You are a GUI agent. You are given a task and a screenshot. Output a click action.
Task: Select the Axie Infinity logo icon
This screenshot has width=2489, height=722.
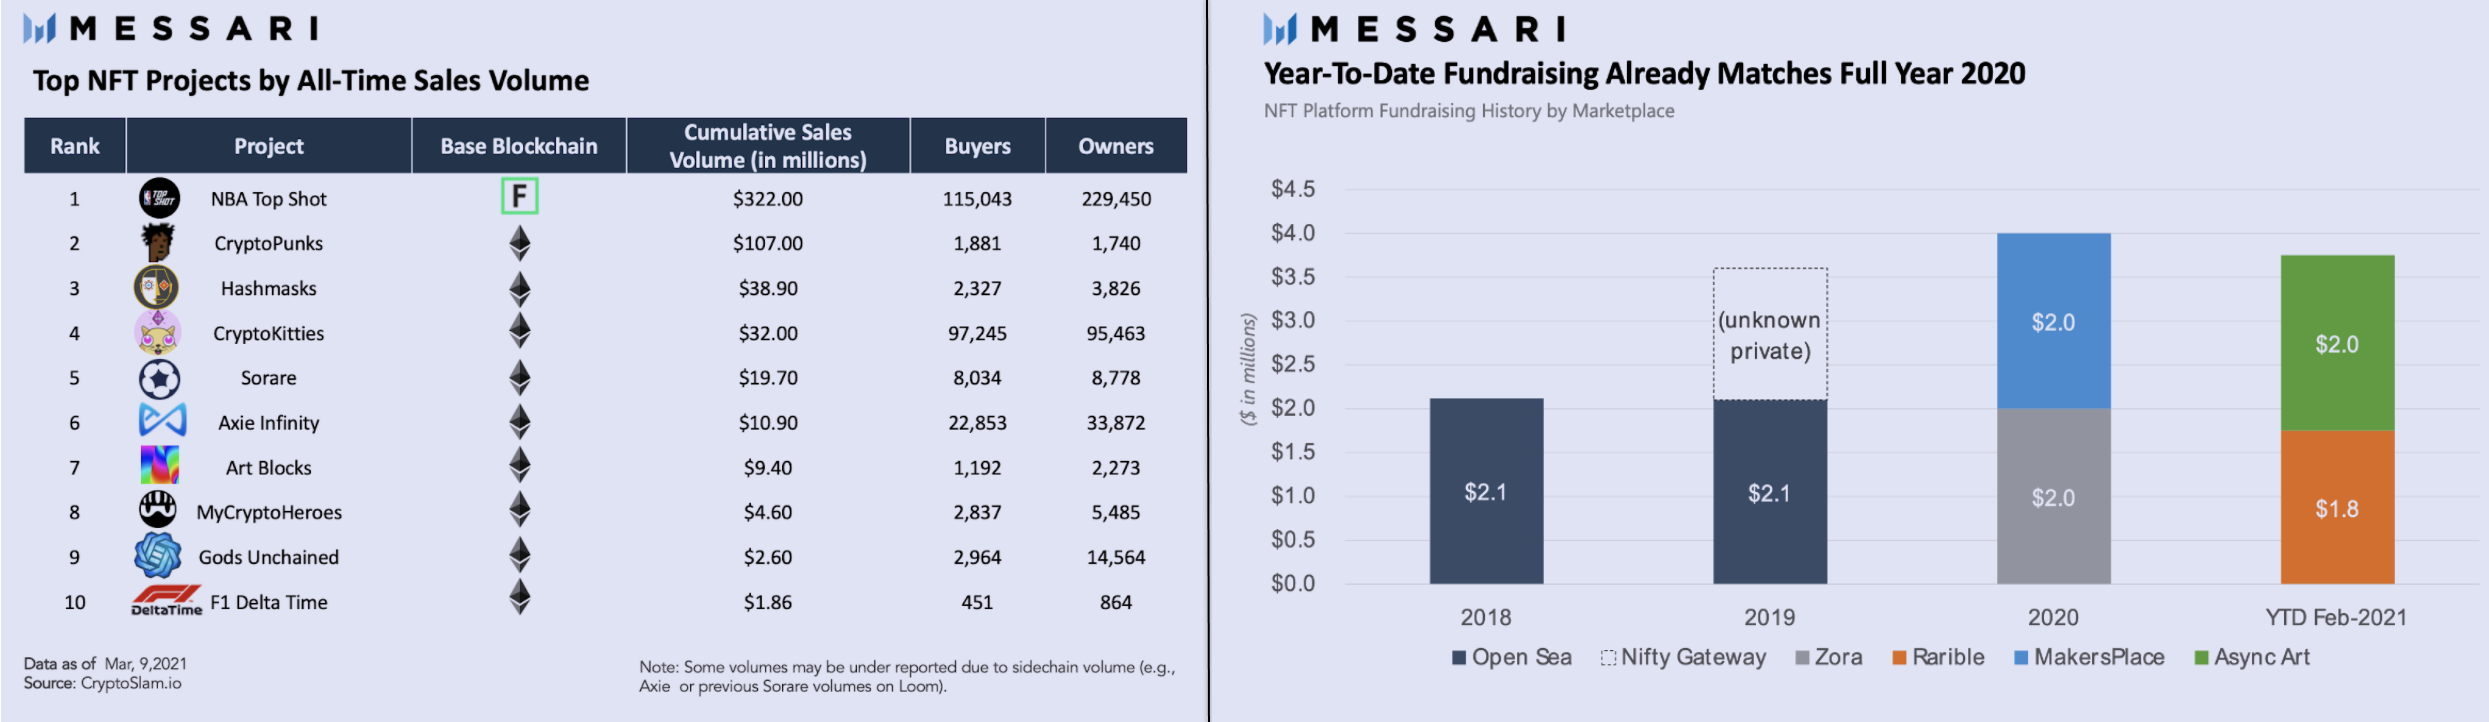pyautogui.click(x=162, y=420)
